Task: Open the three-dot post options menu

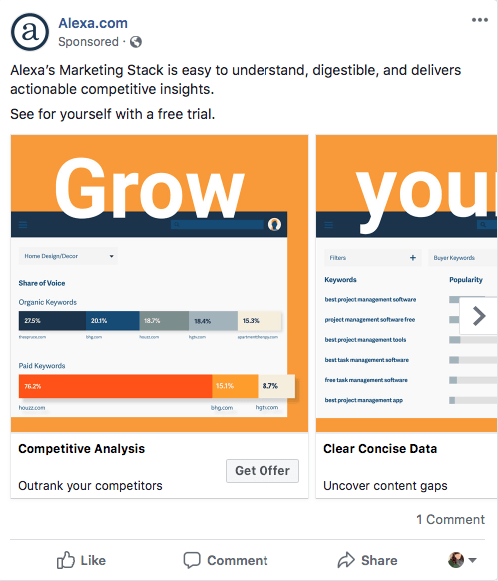Action: click(479, 20)
